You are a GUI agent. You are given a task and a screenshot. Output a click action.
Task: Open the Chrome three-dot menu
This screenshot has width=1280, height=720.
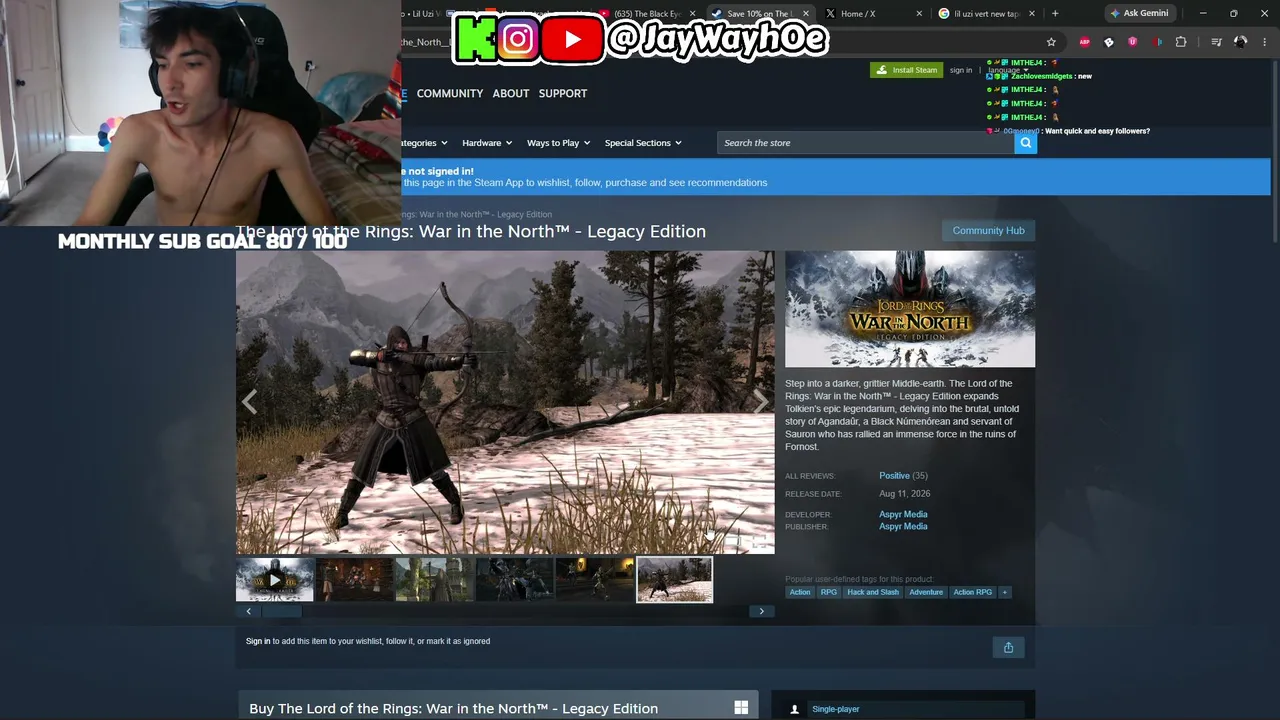click(x=1263, y=42)
